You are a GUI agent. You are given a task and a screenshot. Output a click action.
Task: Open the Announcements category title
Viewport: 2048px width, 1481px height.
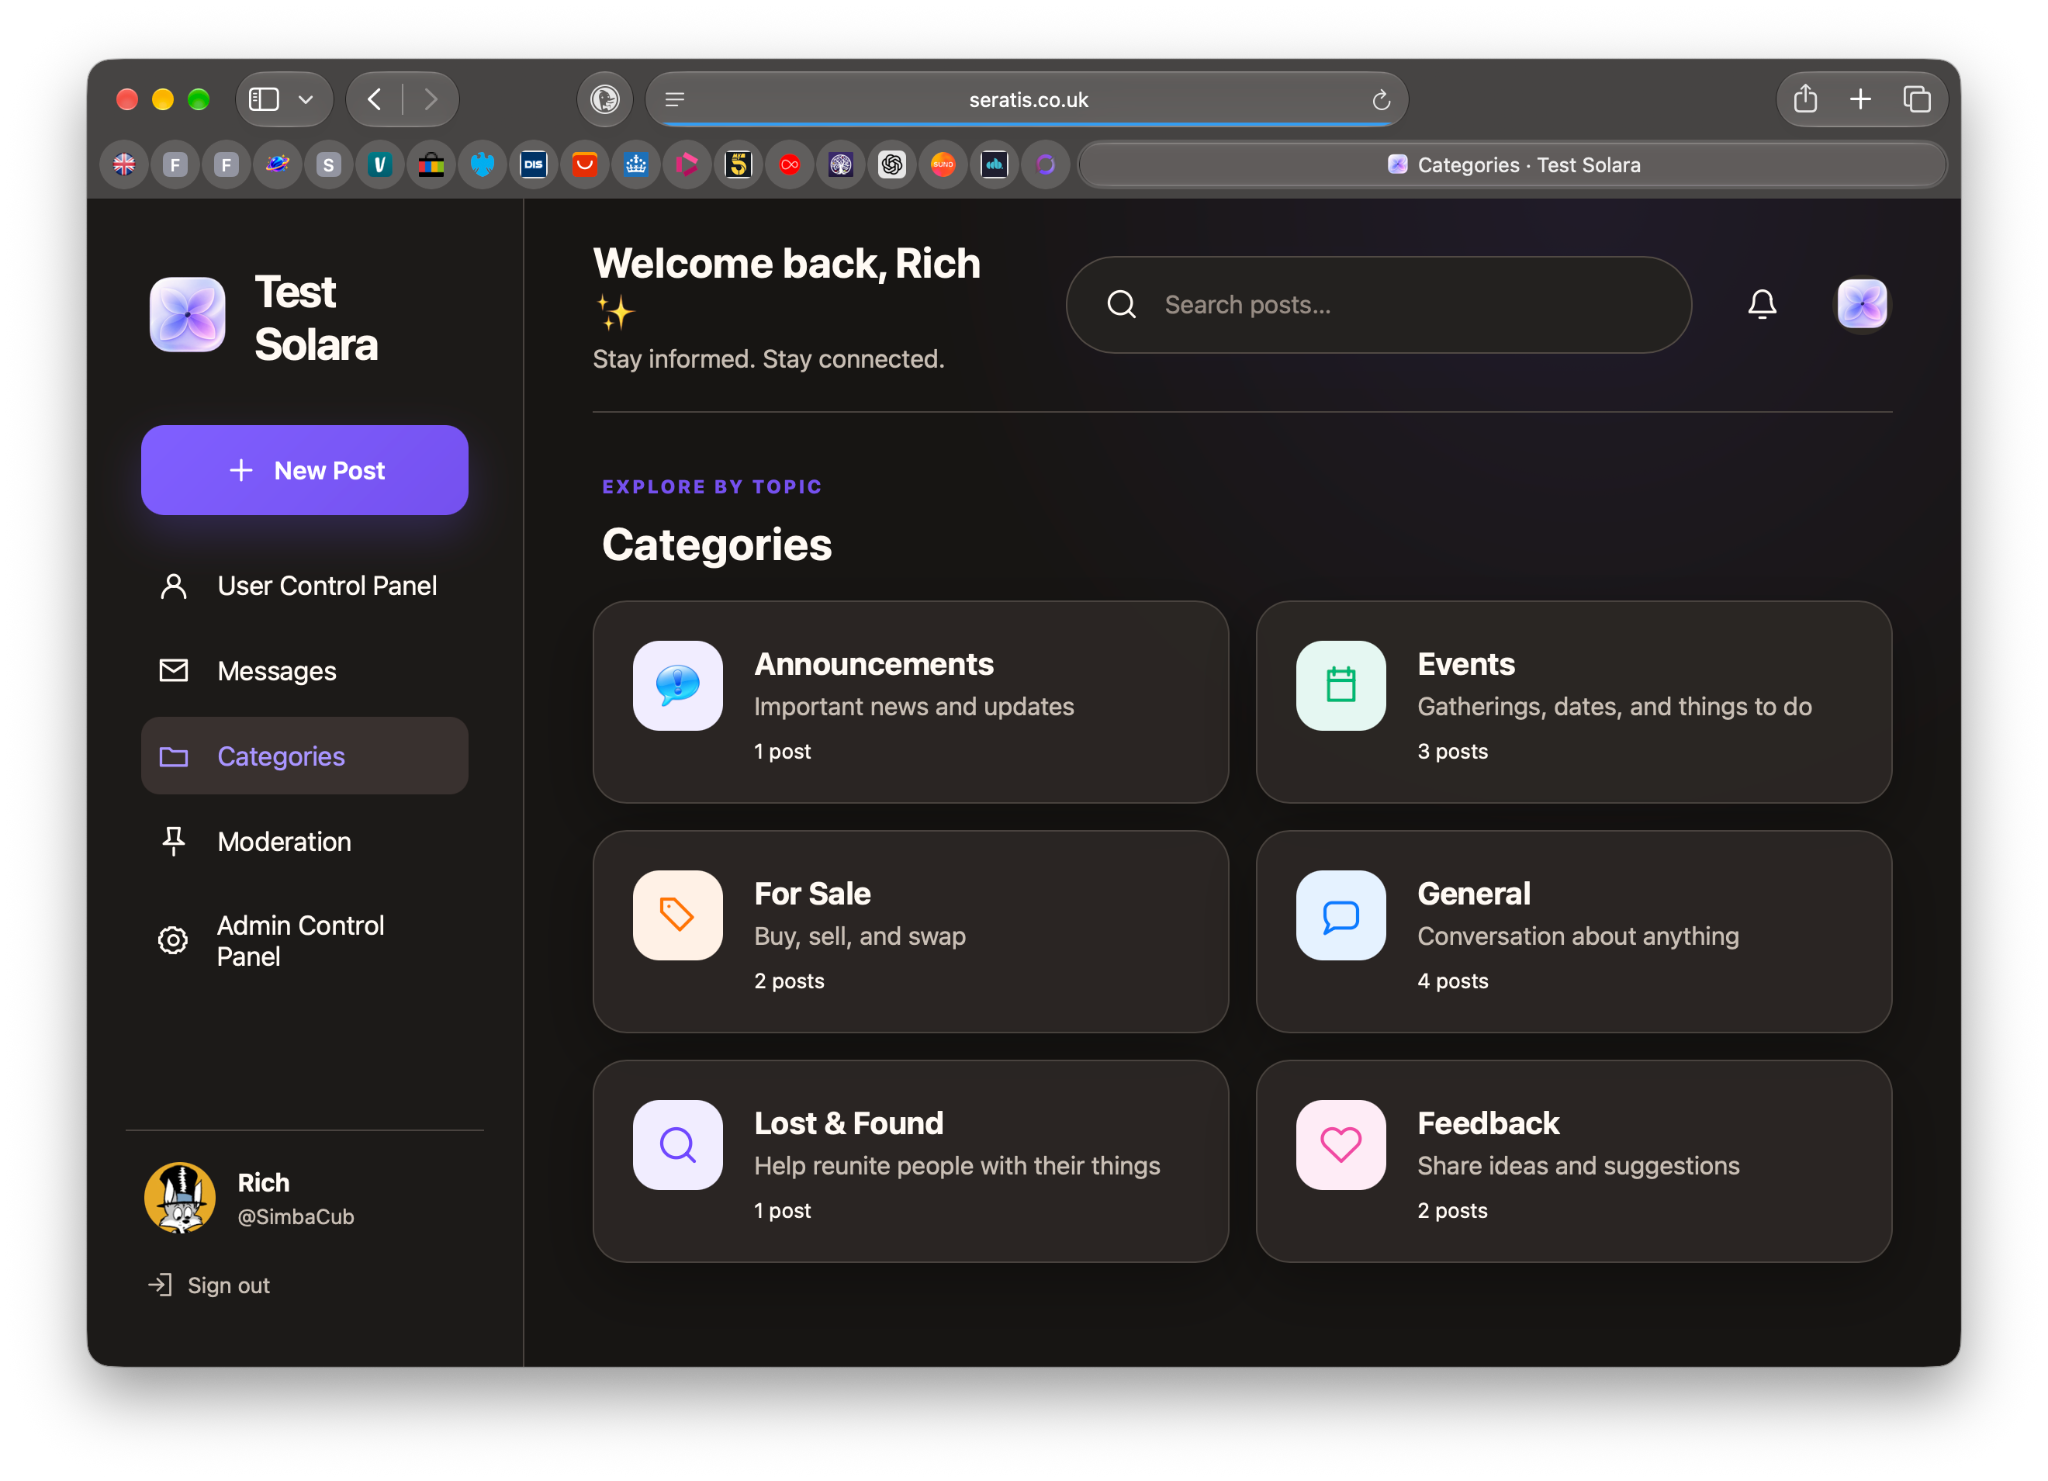[x=874, y=665]
